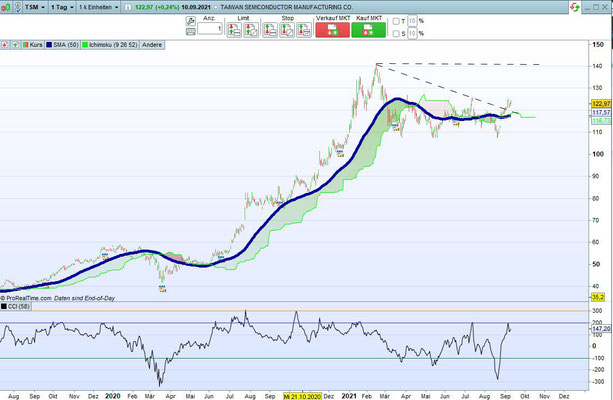Click the green Ichimoku color square

pos(85,45)
